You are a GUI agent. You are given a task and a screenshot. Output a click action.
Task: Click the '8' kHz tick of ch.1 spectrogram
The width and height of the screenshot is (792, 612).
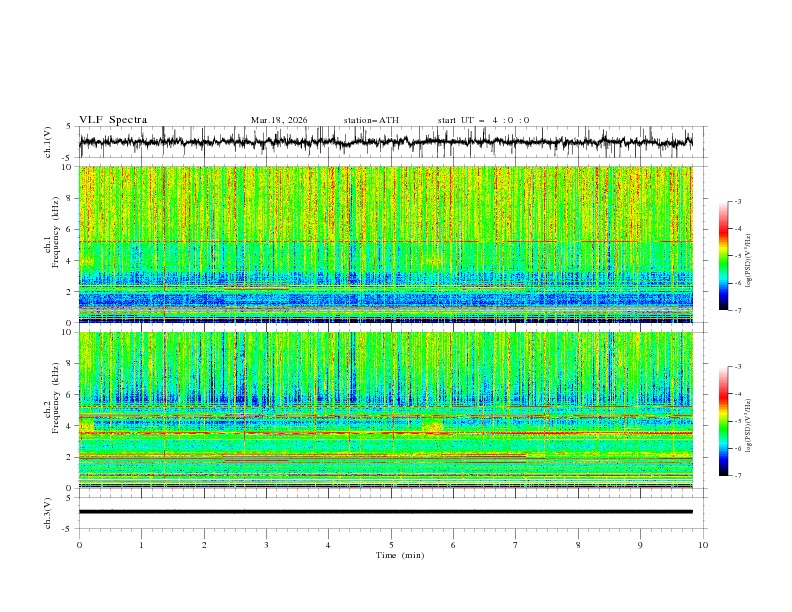pyautogui.click(x=70, y=198)
